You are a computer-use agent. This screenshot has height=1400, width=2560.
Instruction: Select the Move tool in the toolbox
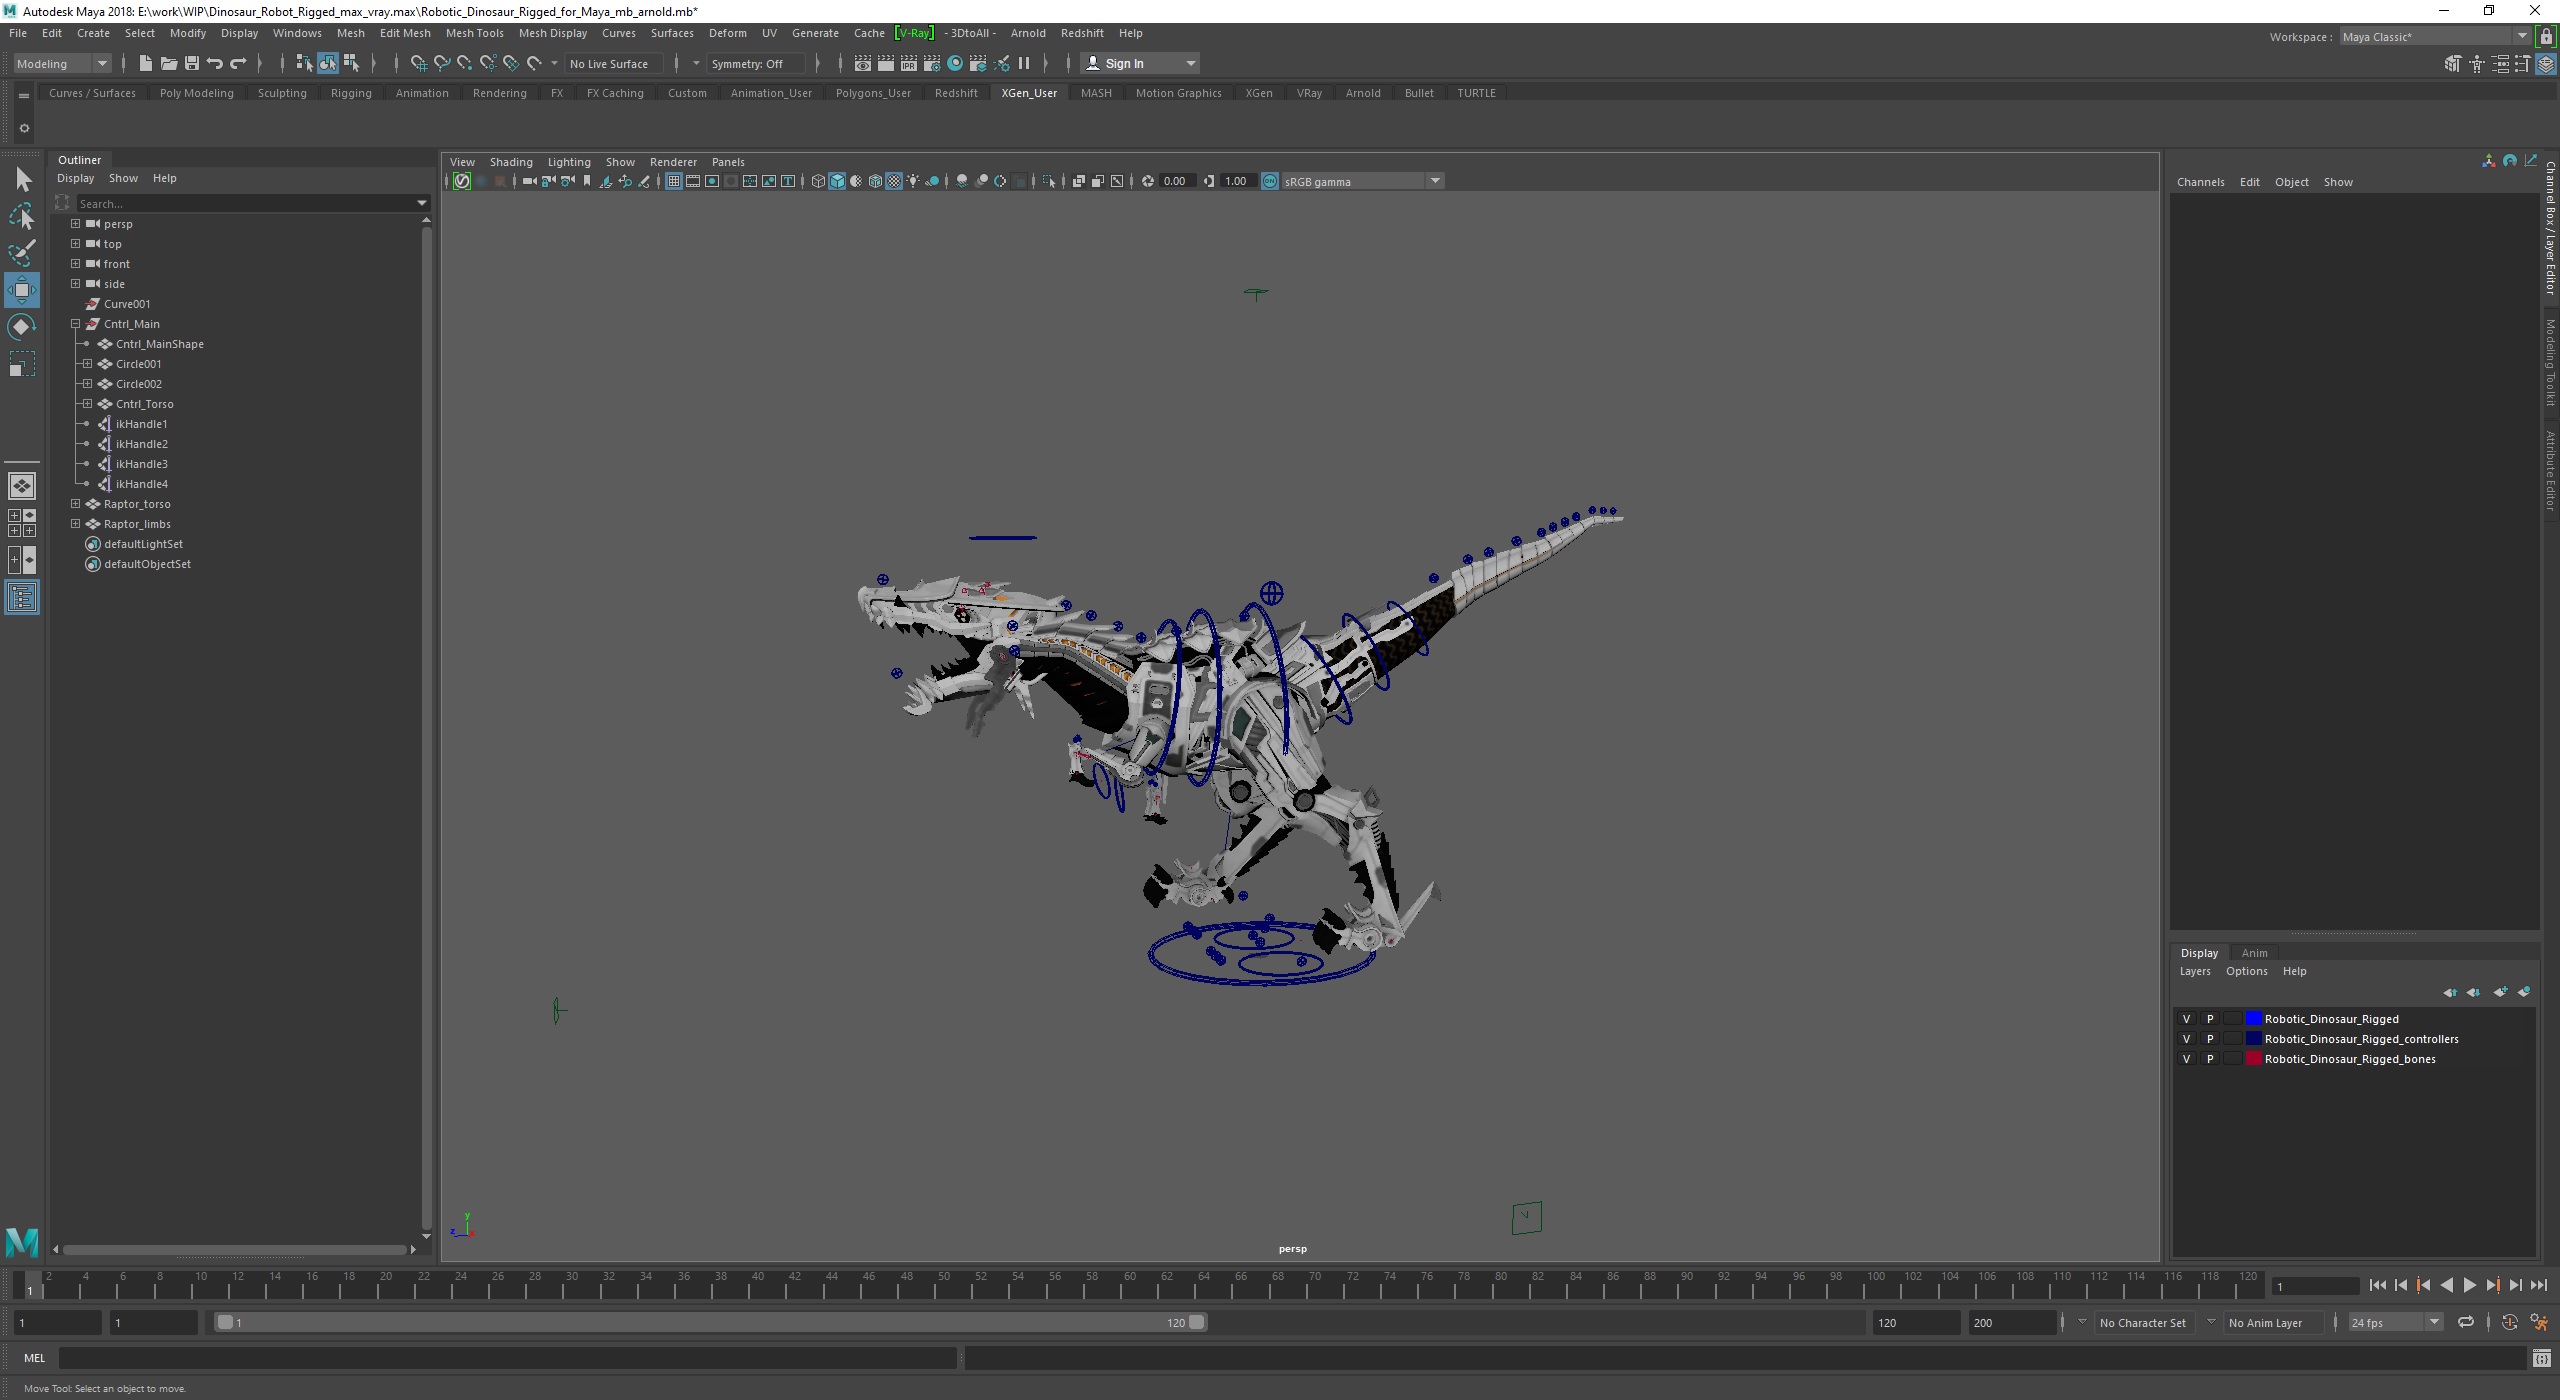(x=21, y=290)
